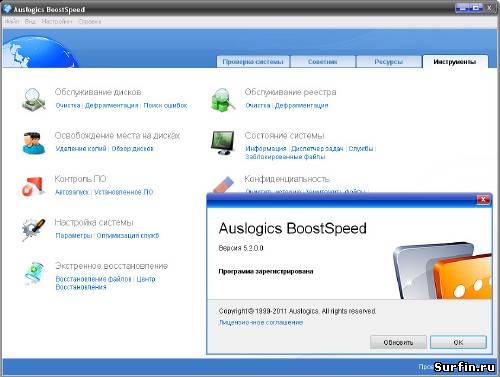The image size is (500, 377).
Task: Click the Обзор дисков link
Action: click(132, 149)
